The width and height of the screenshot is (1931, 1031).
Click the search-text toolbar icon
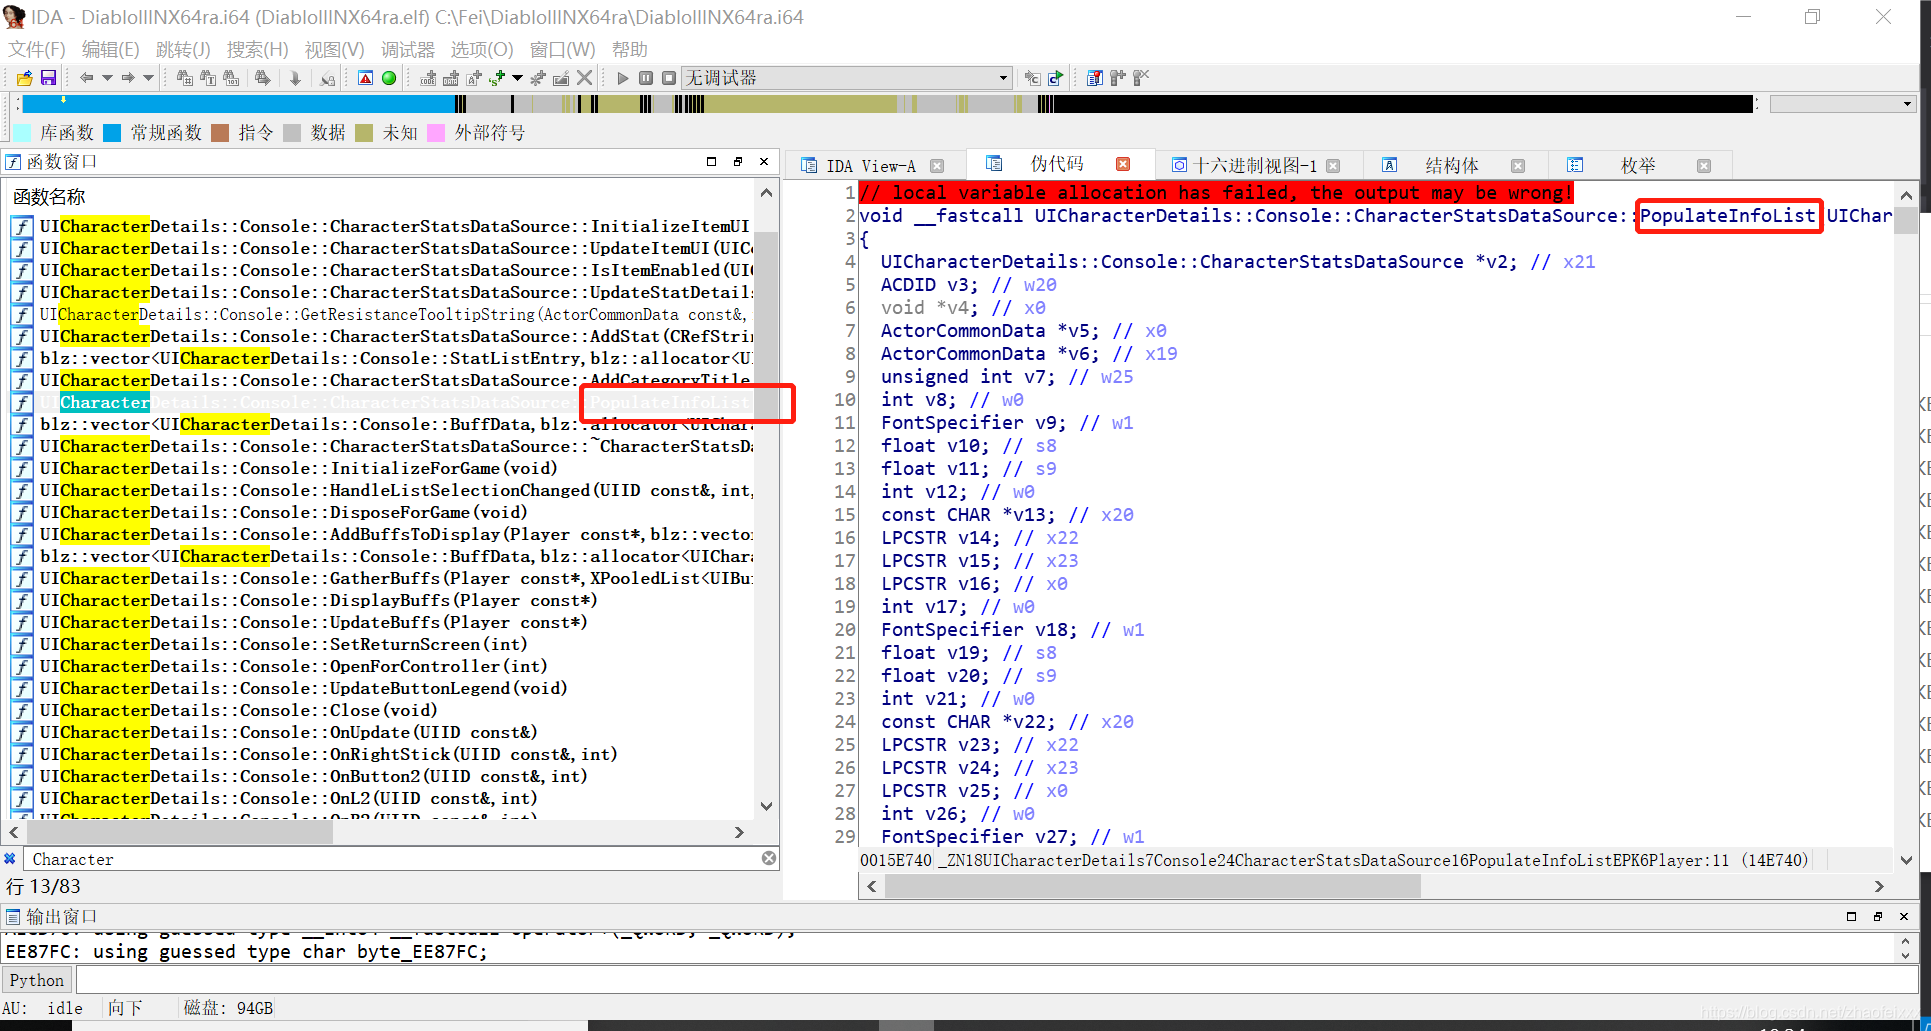click(x=208, y=78)
